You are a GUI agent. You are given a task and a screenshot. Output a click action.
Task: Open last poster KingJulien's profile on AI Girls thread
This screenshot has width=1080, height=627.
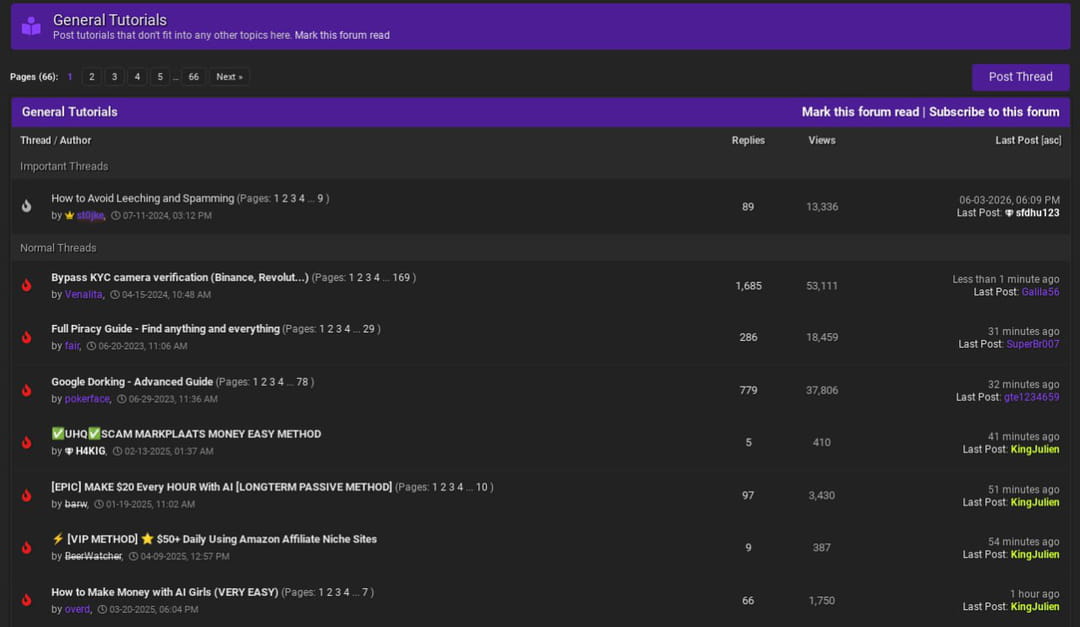[x=1035, y=606]
